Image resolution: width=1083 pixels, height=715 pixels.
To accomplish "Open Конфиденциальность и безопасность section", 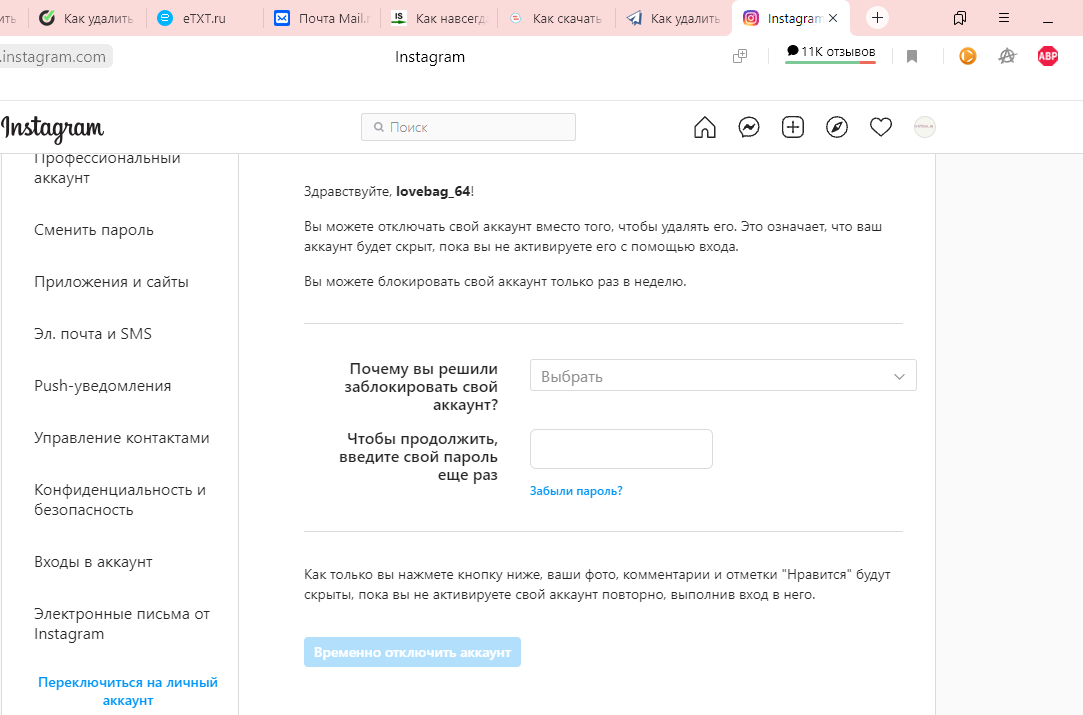I will [120, 499].
